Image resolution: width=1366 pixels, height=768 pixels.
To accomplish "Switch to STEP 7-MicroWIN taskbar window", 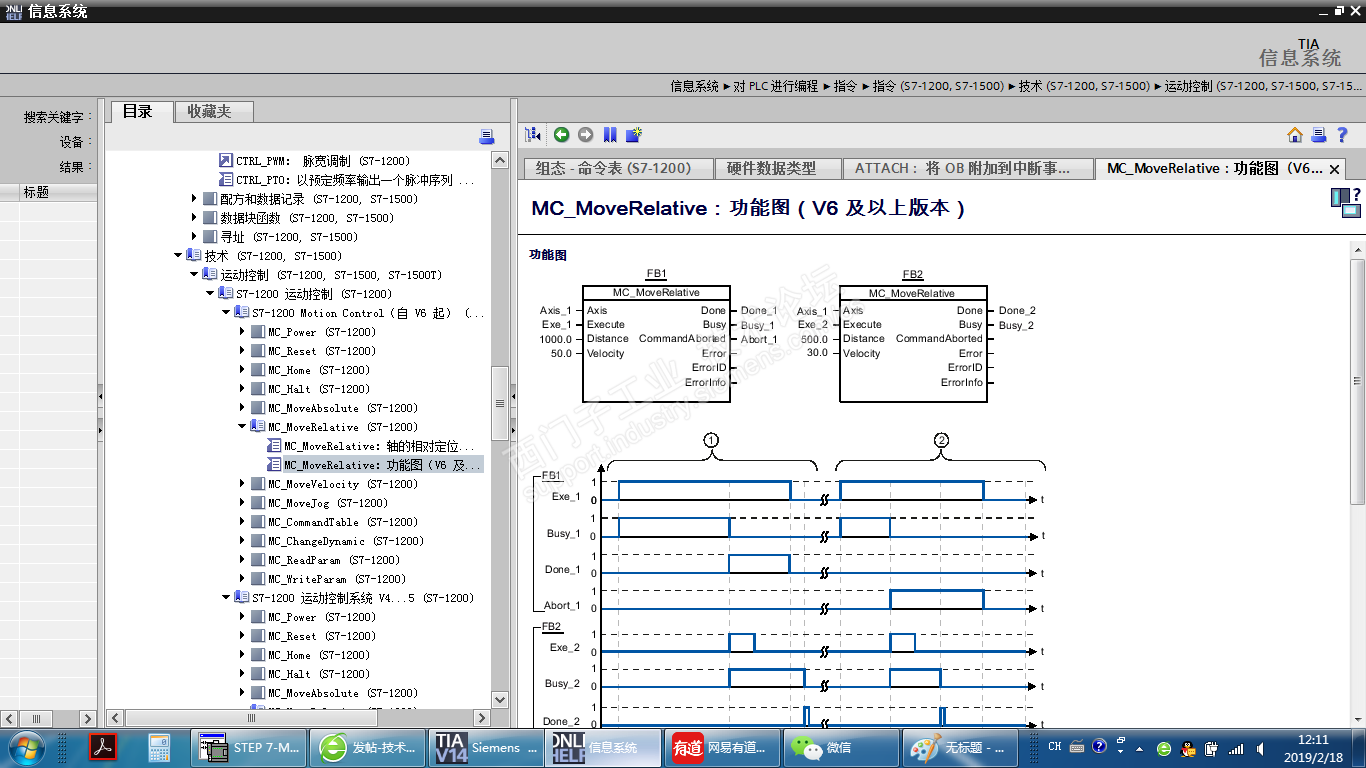I will (249, 747).
